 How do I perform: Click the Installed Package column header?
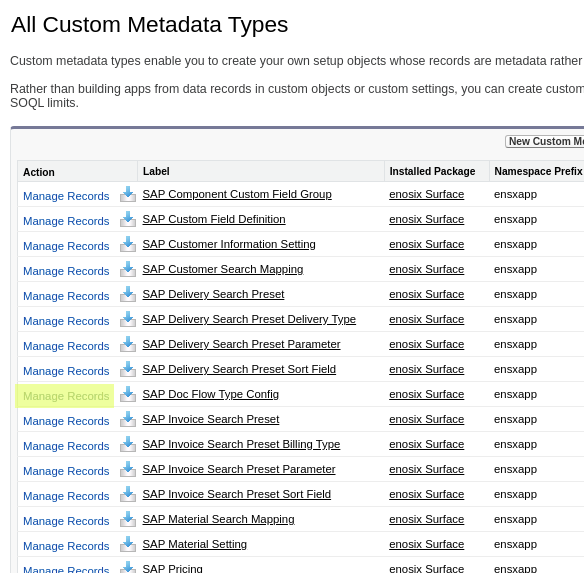point(432,171)
